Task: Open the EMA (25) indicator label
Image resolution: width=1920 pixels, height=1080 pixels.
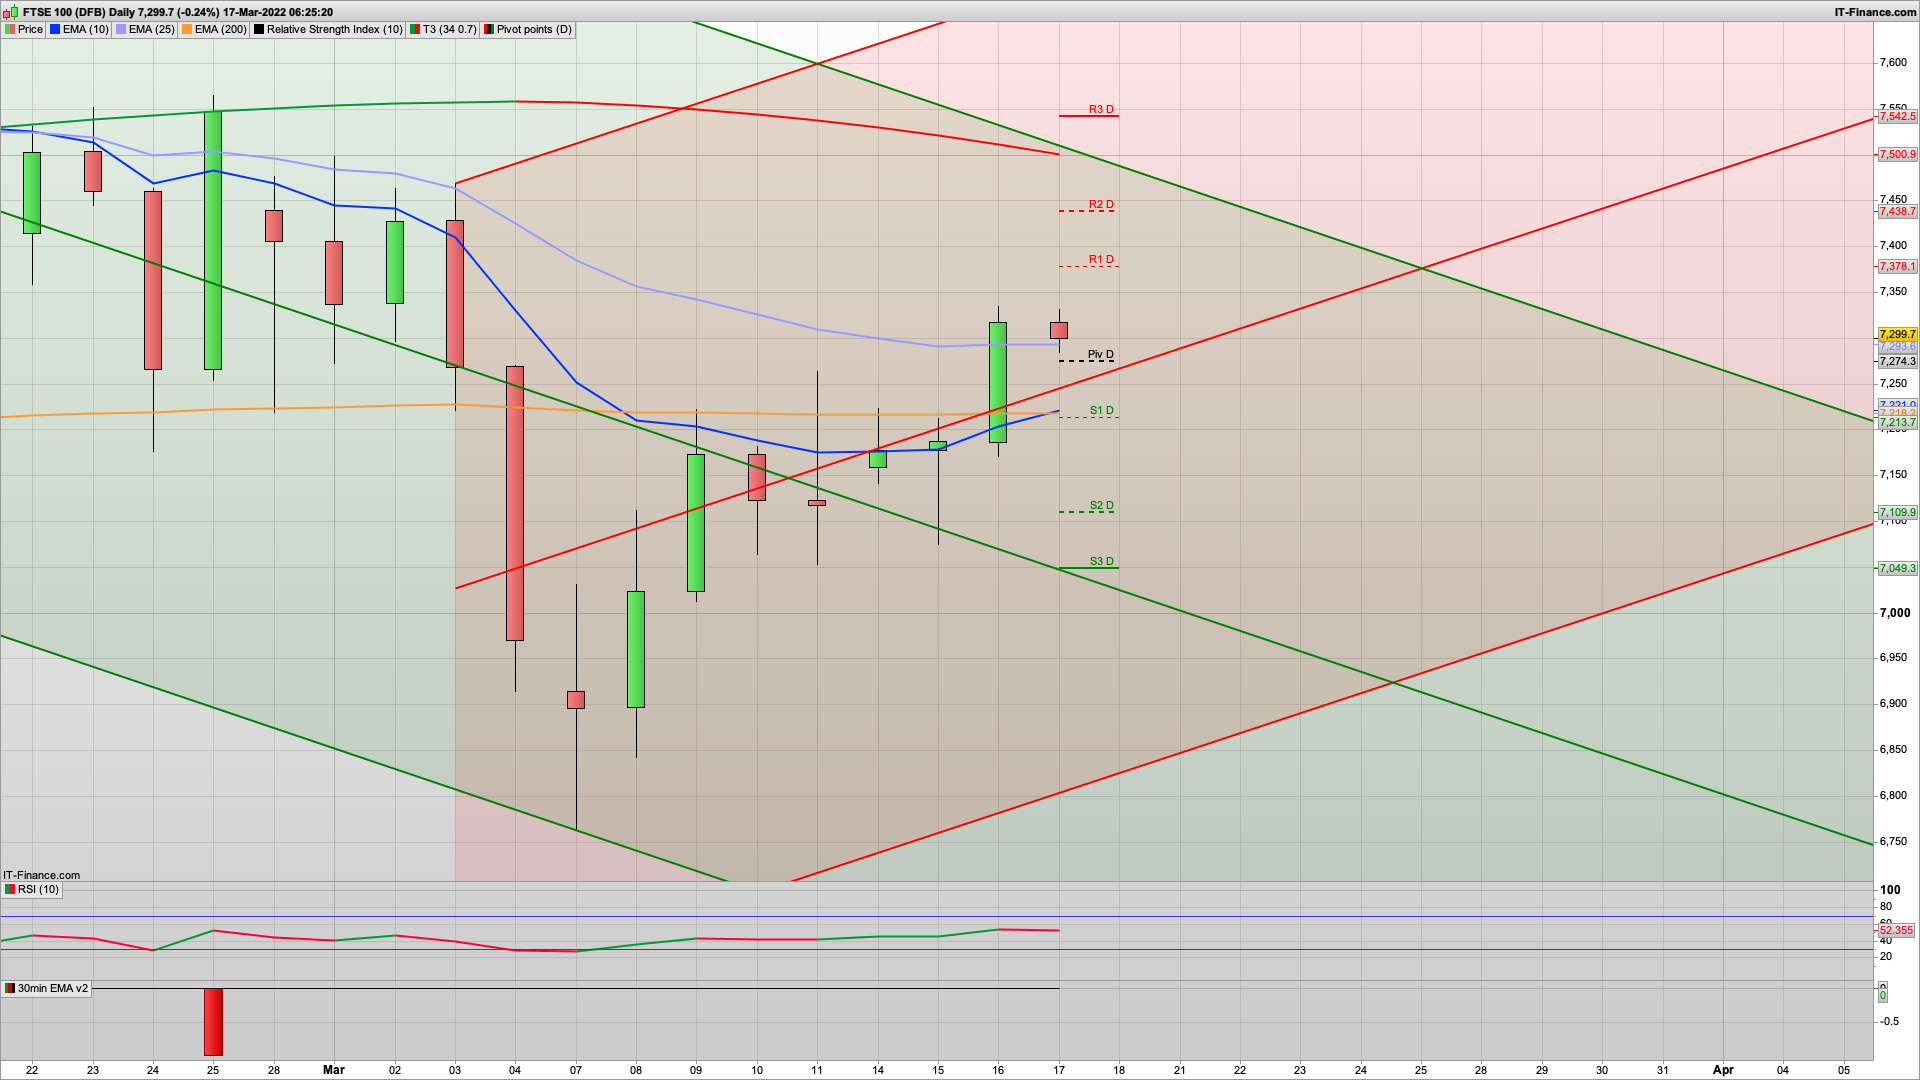Action: click(x=152, y=30)
